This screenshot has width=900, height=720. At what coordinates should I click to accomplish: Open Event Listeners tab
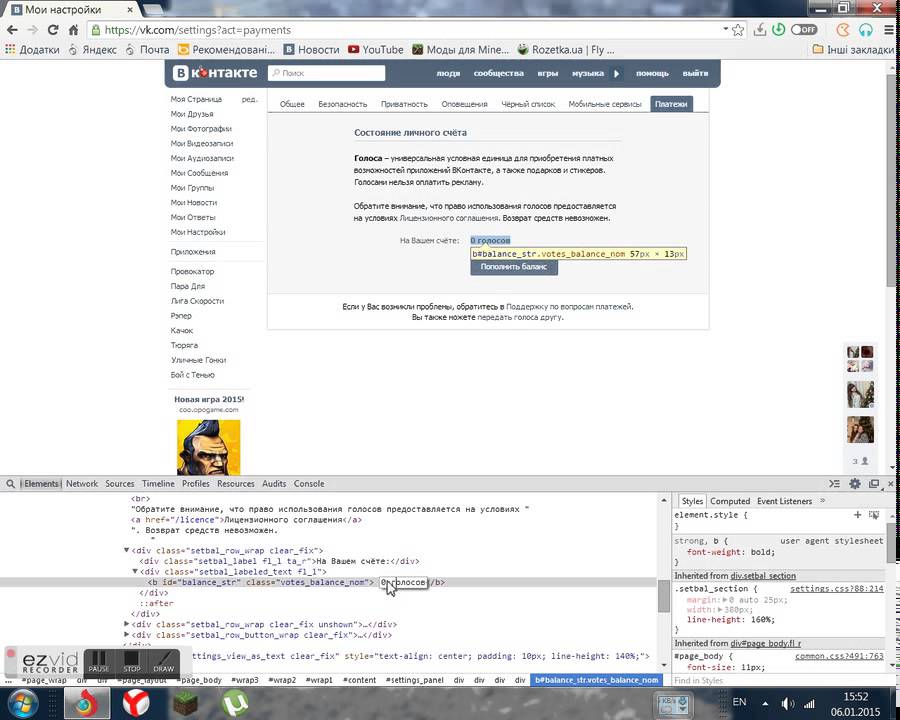click(784, 501)
